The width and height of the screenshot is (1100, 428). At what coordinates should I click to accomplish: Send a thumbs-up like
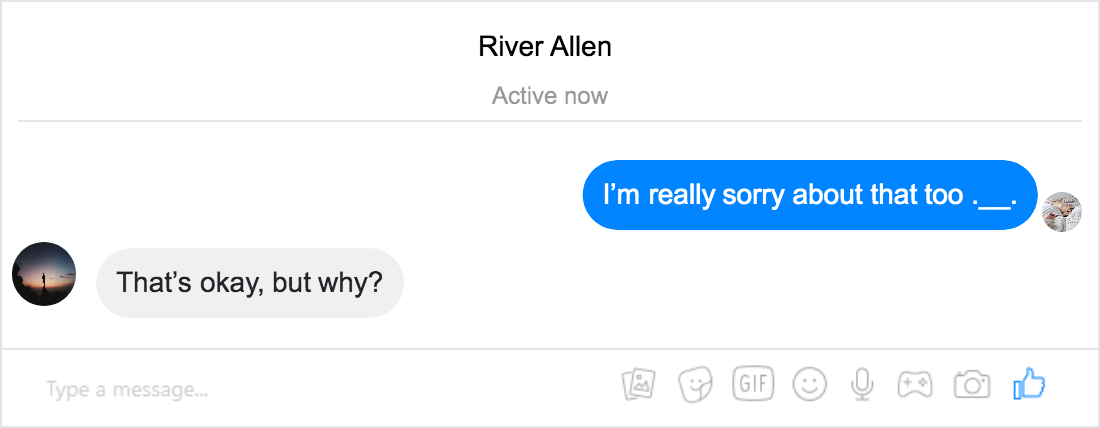(1029, 384)
